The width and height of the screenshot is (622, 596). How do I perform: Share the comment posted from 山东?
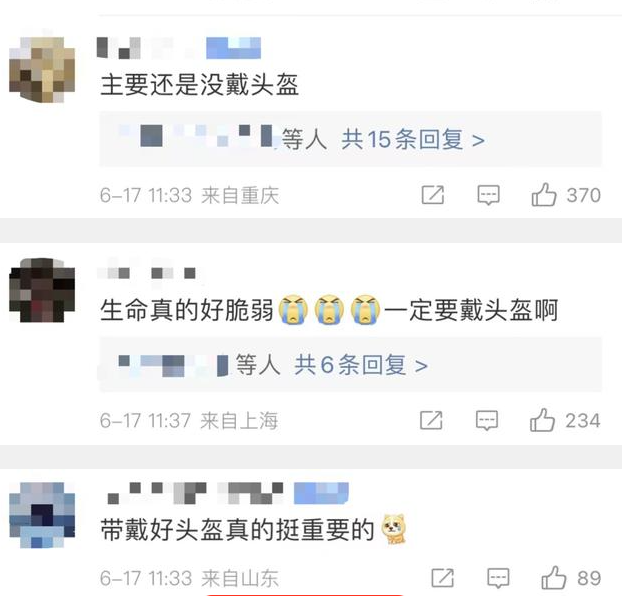[x=442, y=578]
